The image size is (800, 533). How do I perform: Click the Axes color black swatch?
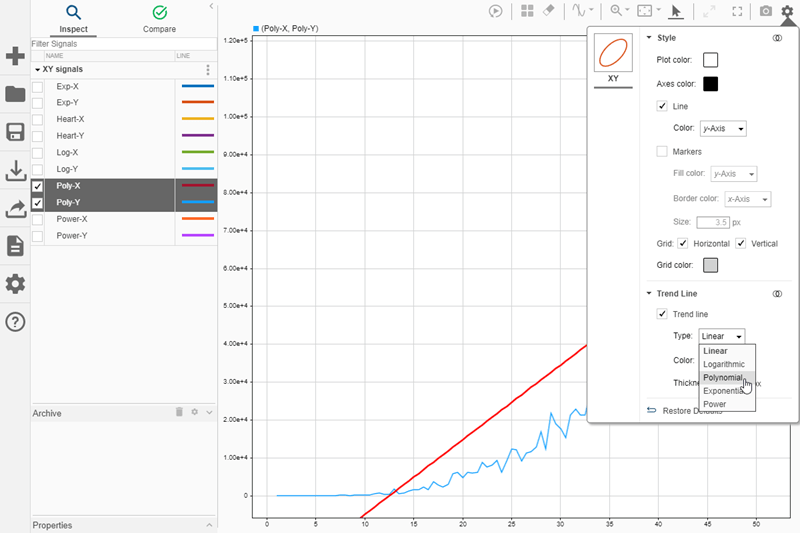[710, 84]
